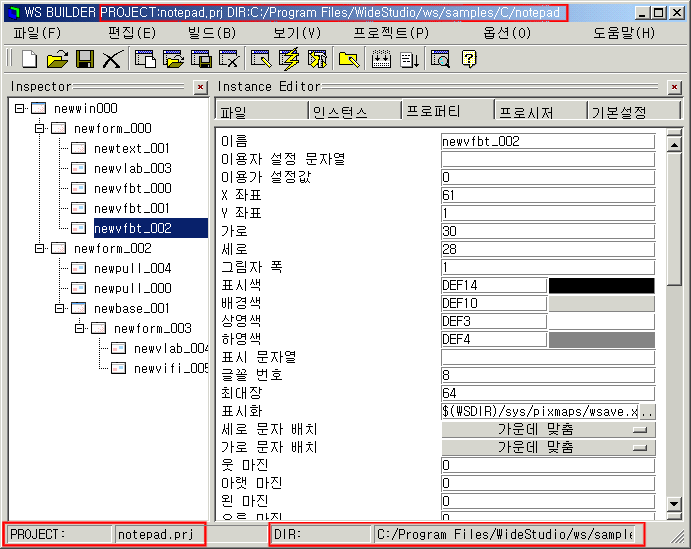Click the yellow folder with pencil icon
691x549 pixels.
click(349, 59)
